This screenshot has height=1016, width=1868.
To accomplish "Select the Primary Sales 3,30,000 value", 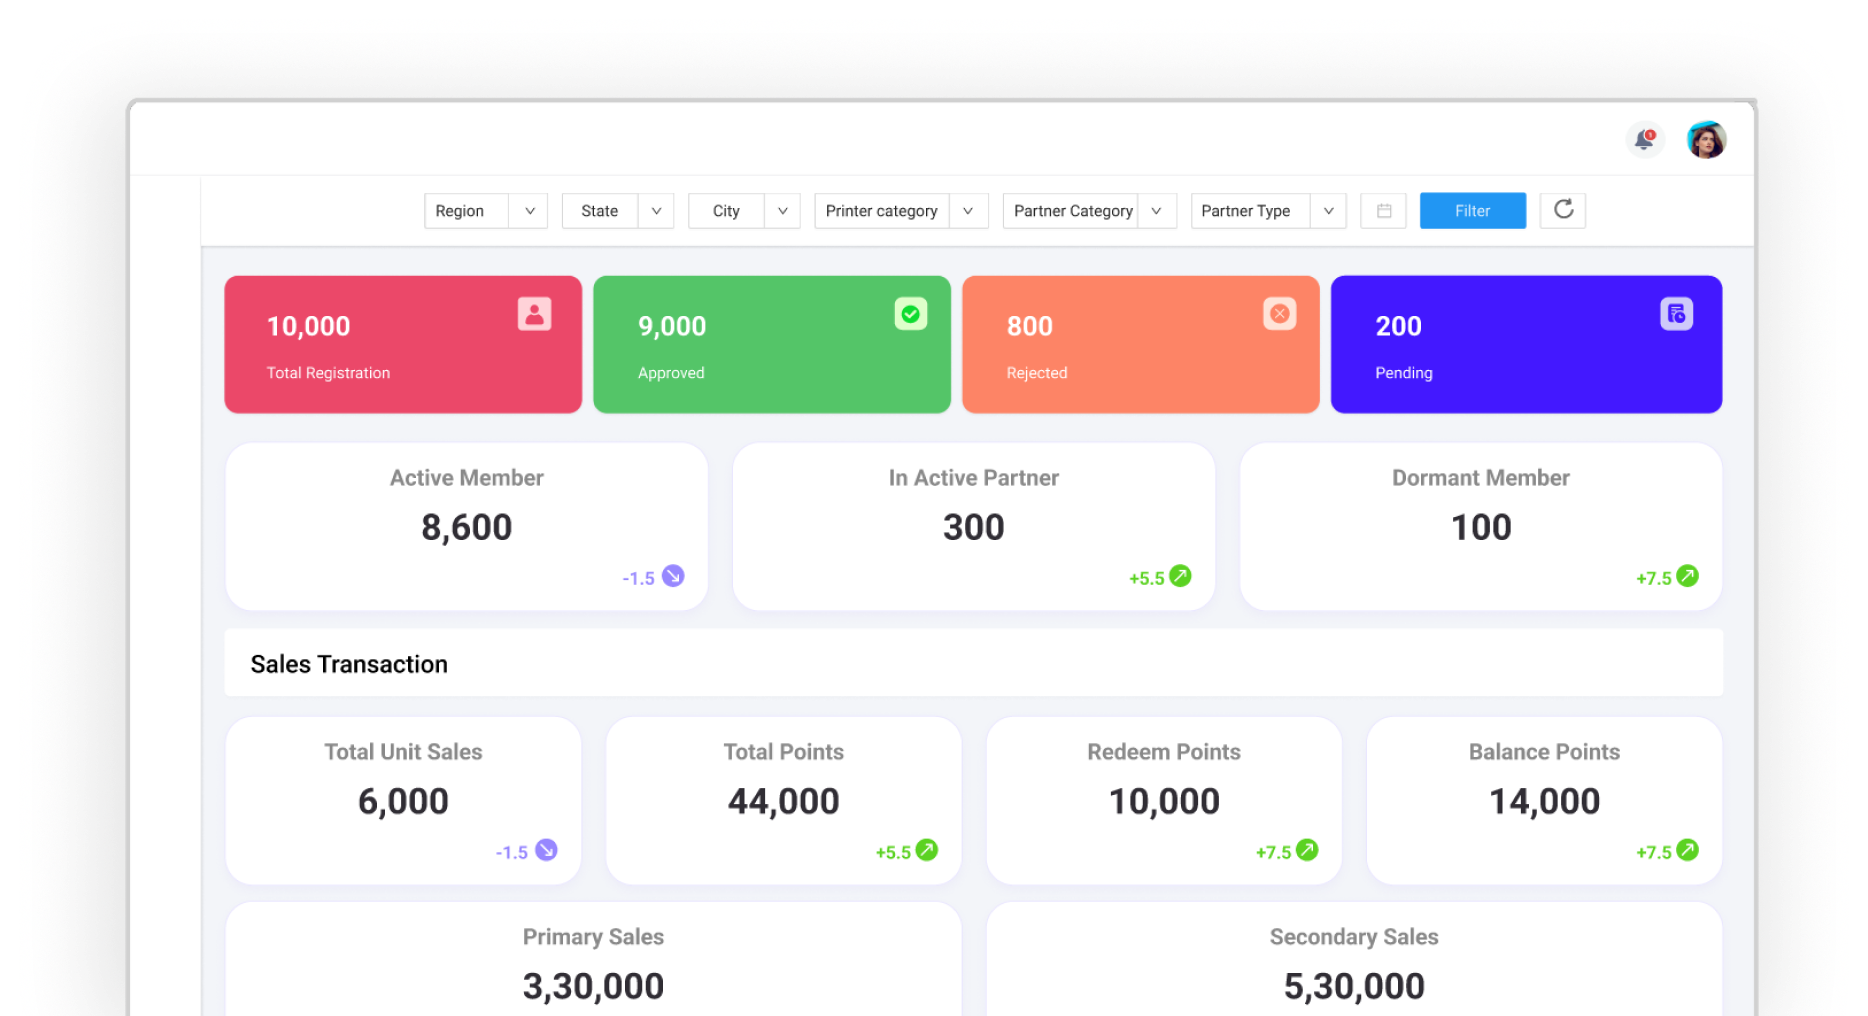I will click(x=593, y=987).
